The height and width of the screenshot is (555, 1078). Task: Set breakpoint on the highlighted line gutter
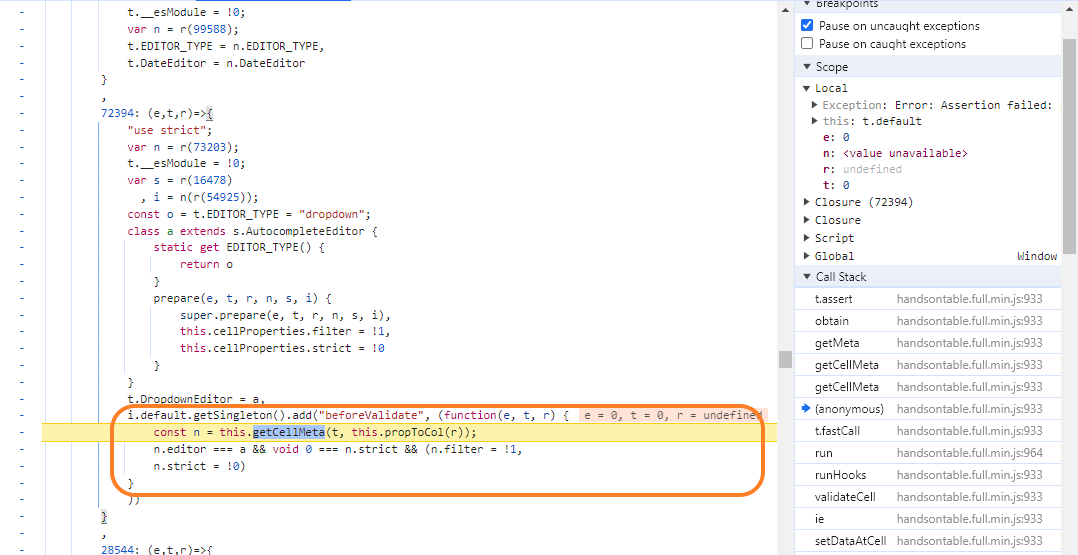click(21, 432)
